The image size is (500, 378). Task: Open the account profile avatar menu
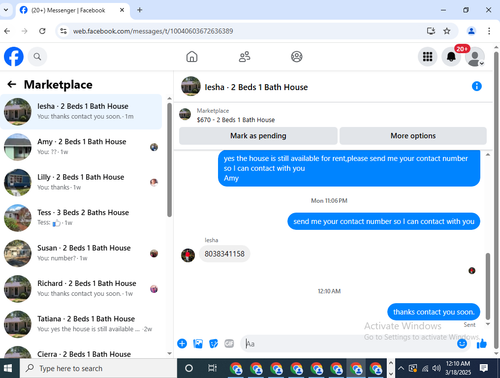pos(475,57)
